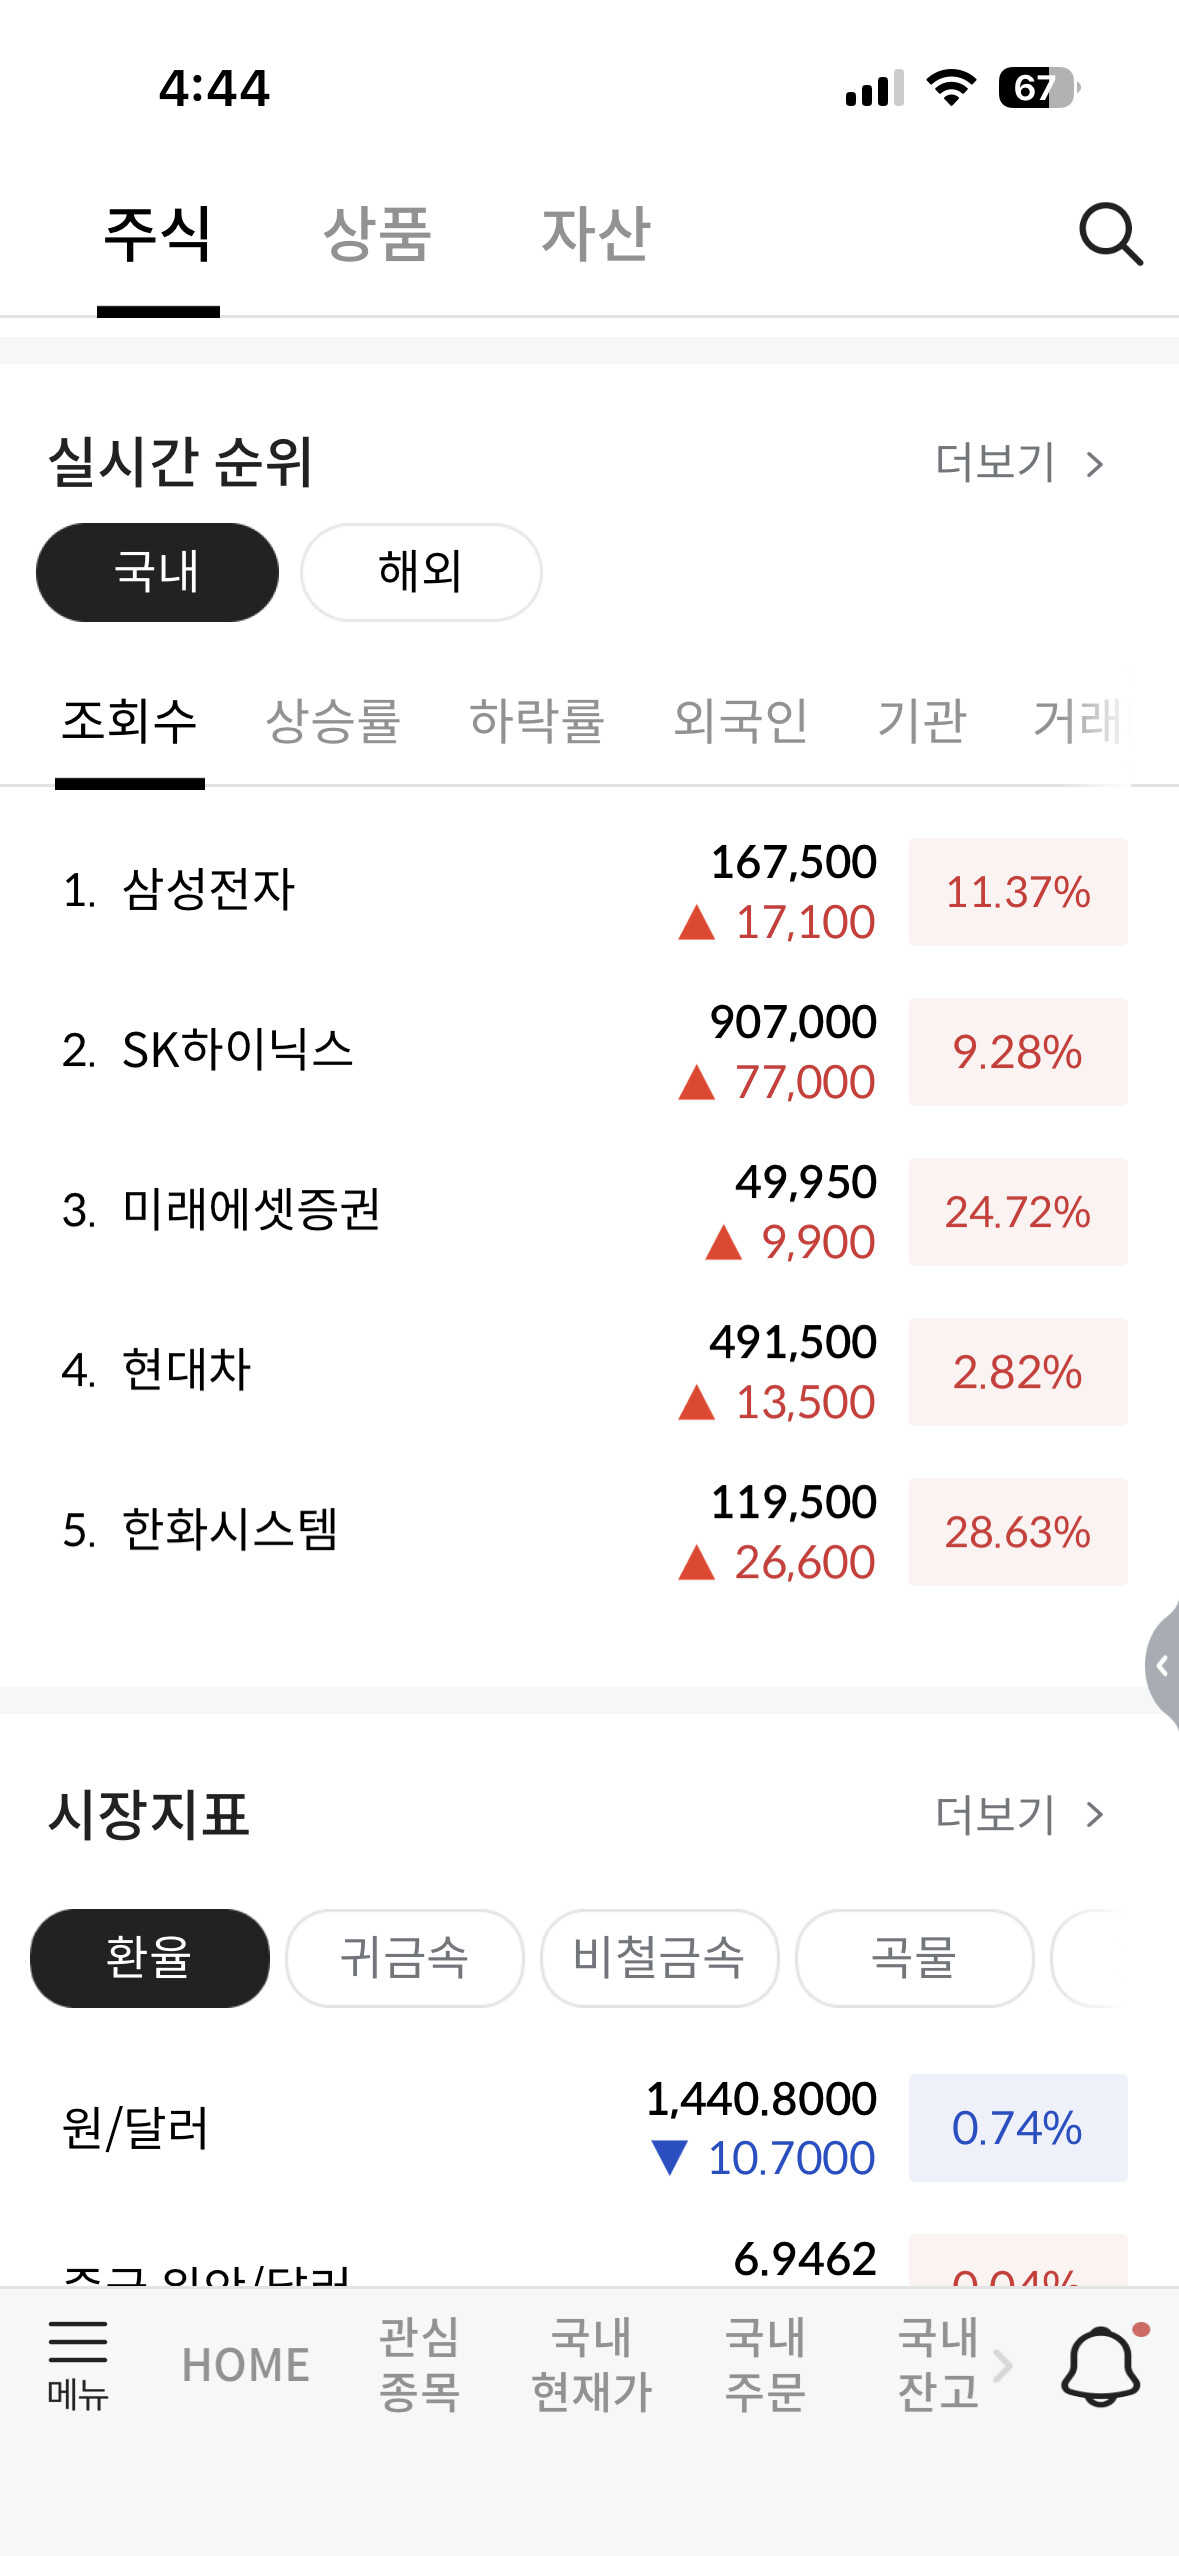Open 국내 현재가 in bottom bar
1179x2556 pixels.
[592, 2364]
